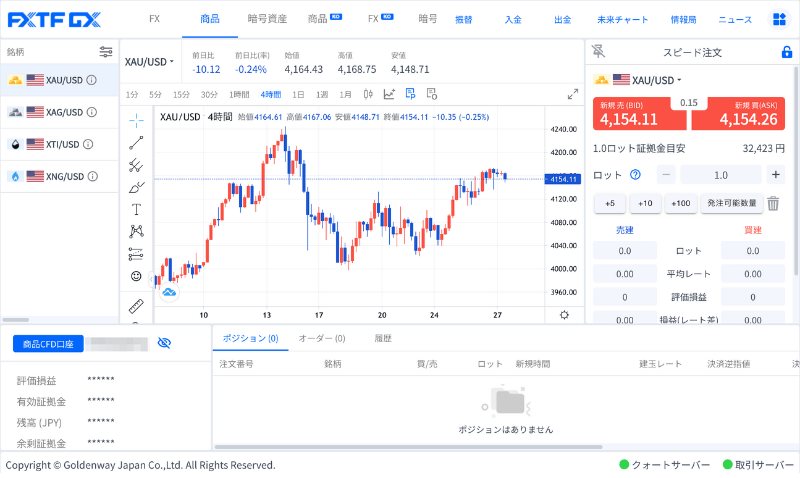Viewport: 800px width, 478px height.
Task: Select the pitchfork drawing tool
Action: (x=136, y=165)
